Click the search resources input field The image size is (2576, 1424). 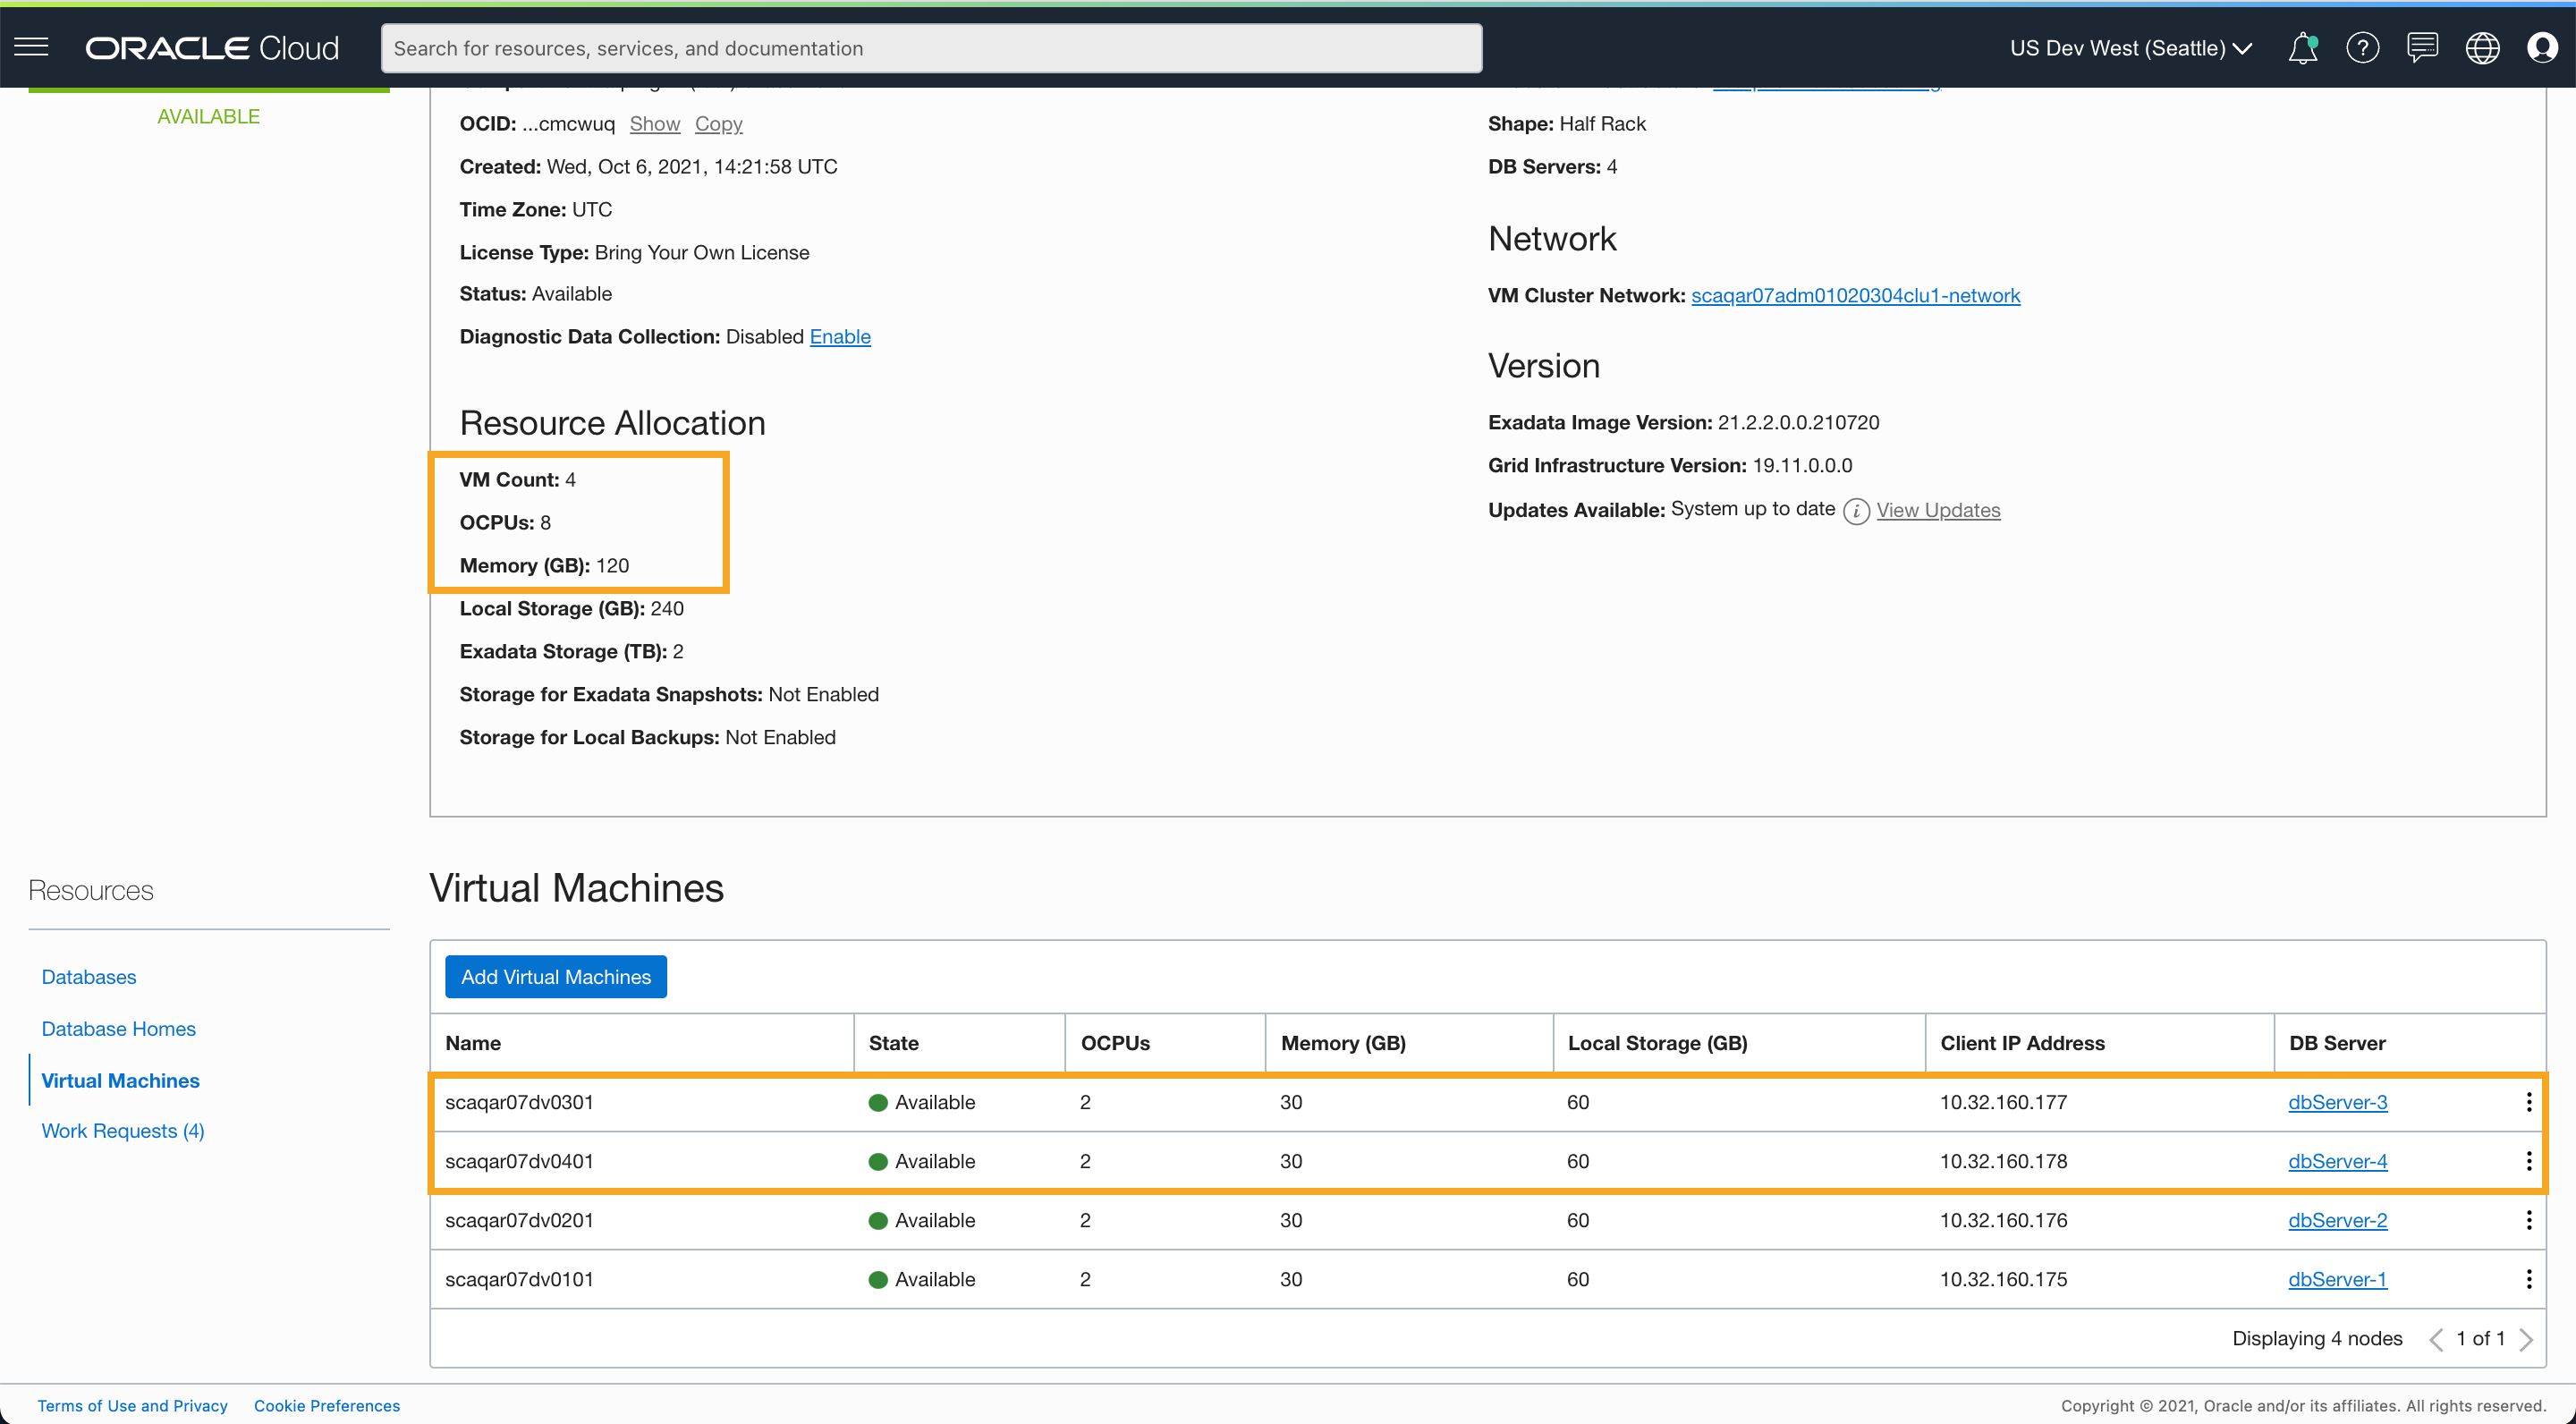[x=930, y=48]
